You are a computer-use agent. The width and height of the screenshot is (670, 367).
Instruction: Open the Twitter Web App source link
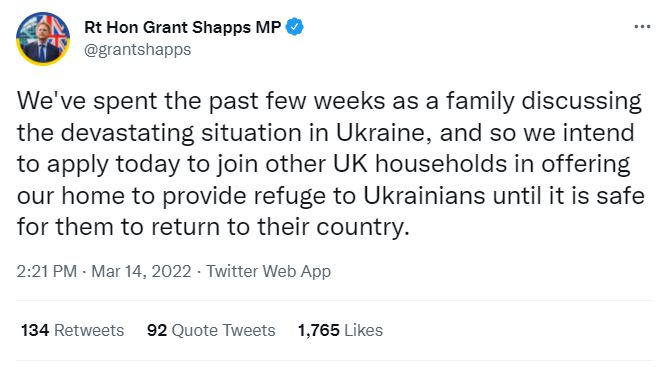(x=268, y=272)
